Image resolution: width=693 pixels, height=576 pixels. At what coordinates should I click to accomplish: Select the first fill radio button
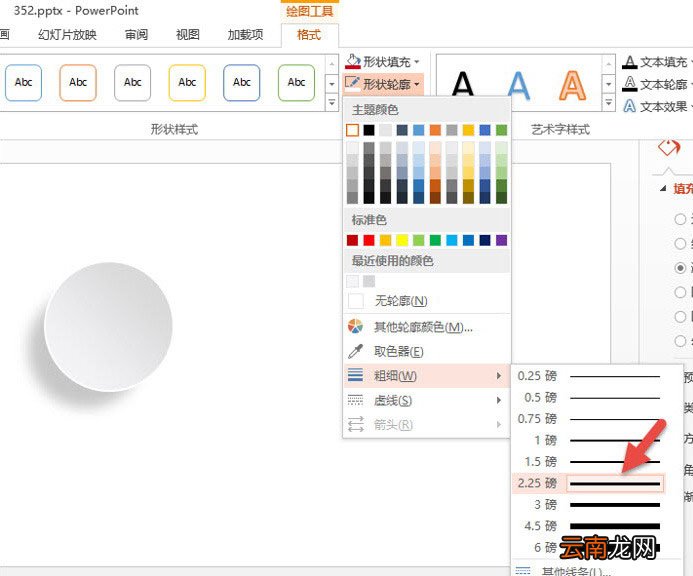point(680,219)
